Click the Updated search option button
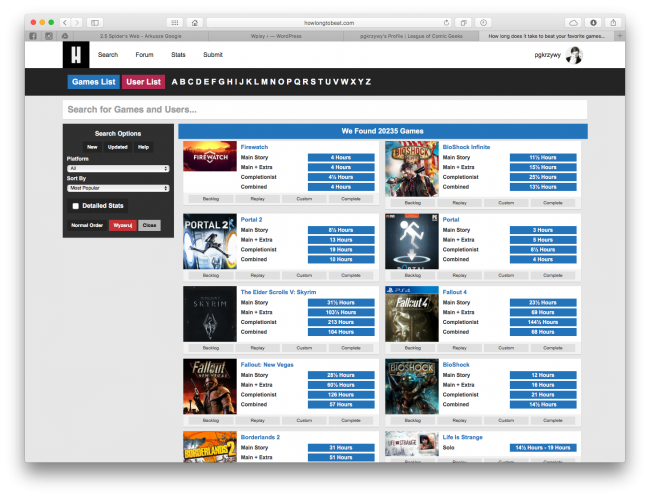650x498 pixels. 118,147
